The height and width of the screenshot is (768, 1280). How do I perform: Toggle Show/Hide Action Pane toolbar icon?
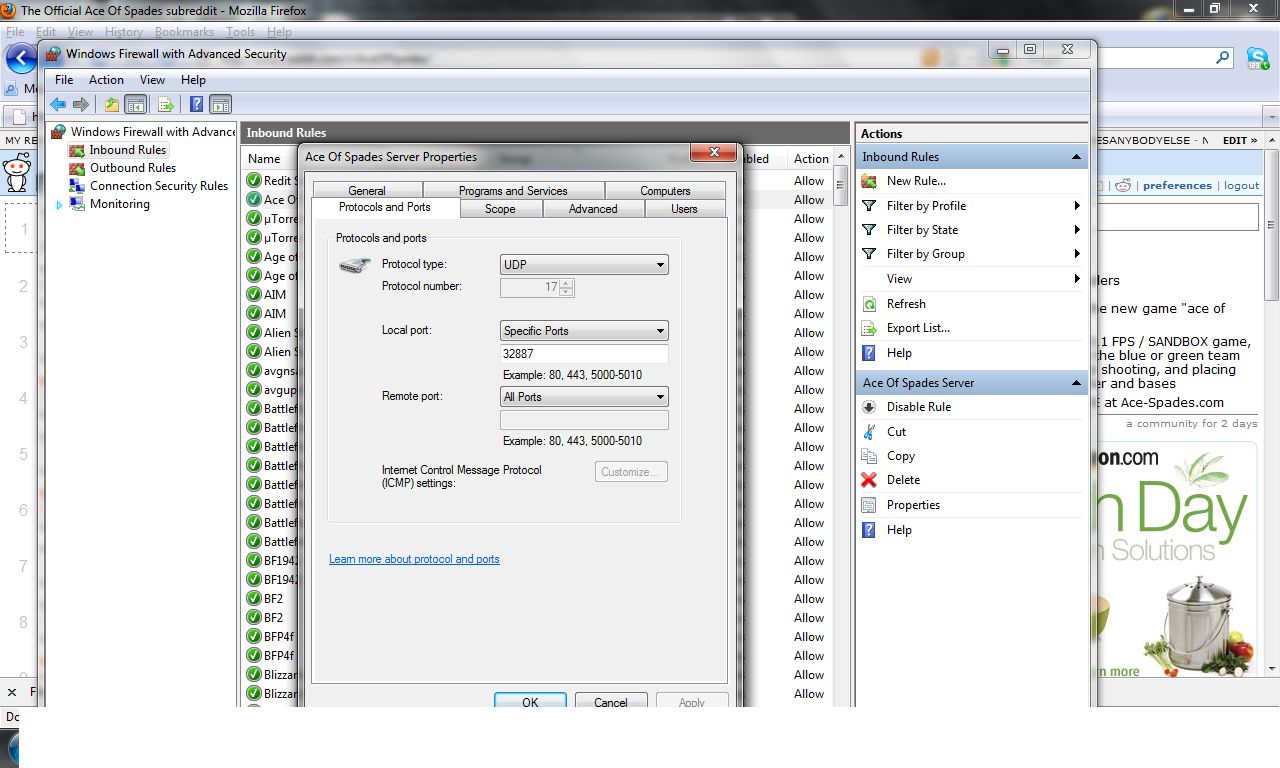[x=221, y=104]
